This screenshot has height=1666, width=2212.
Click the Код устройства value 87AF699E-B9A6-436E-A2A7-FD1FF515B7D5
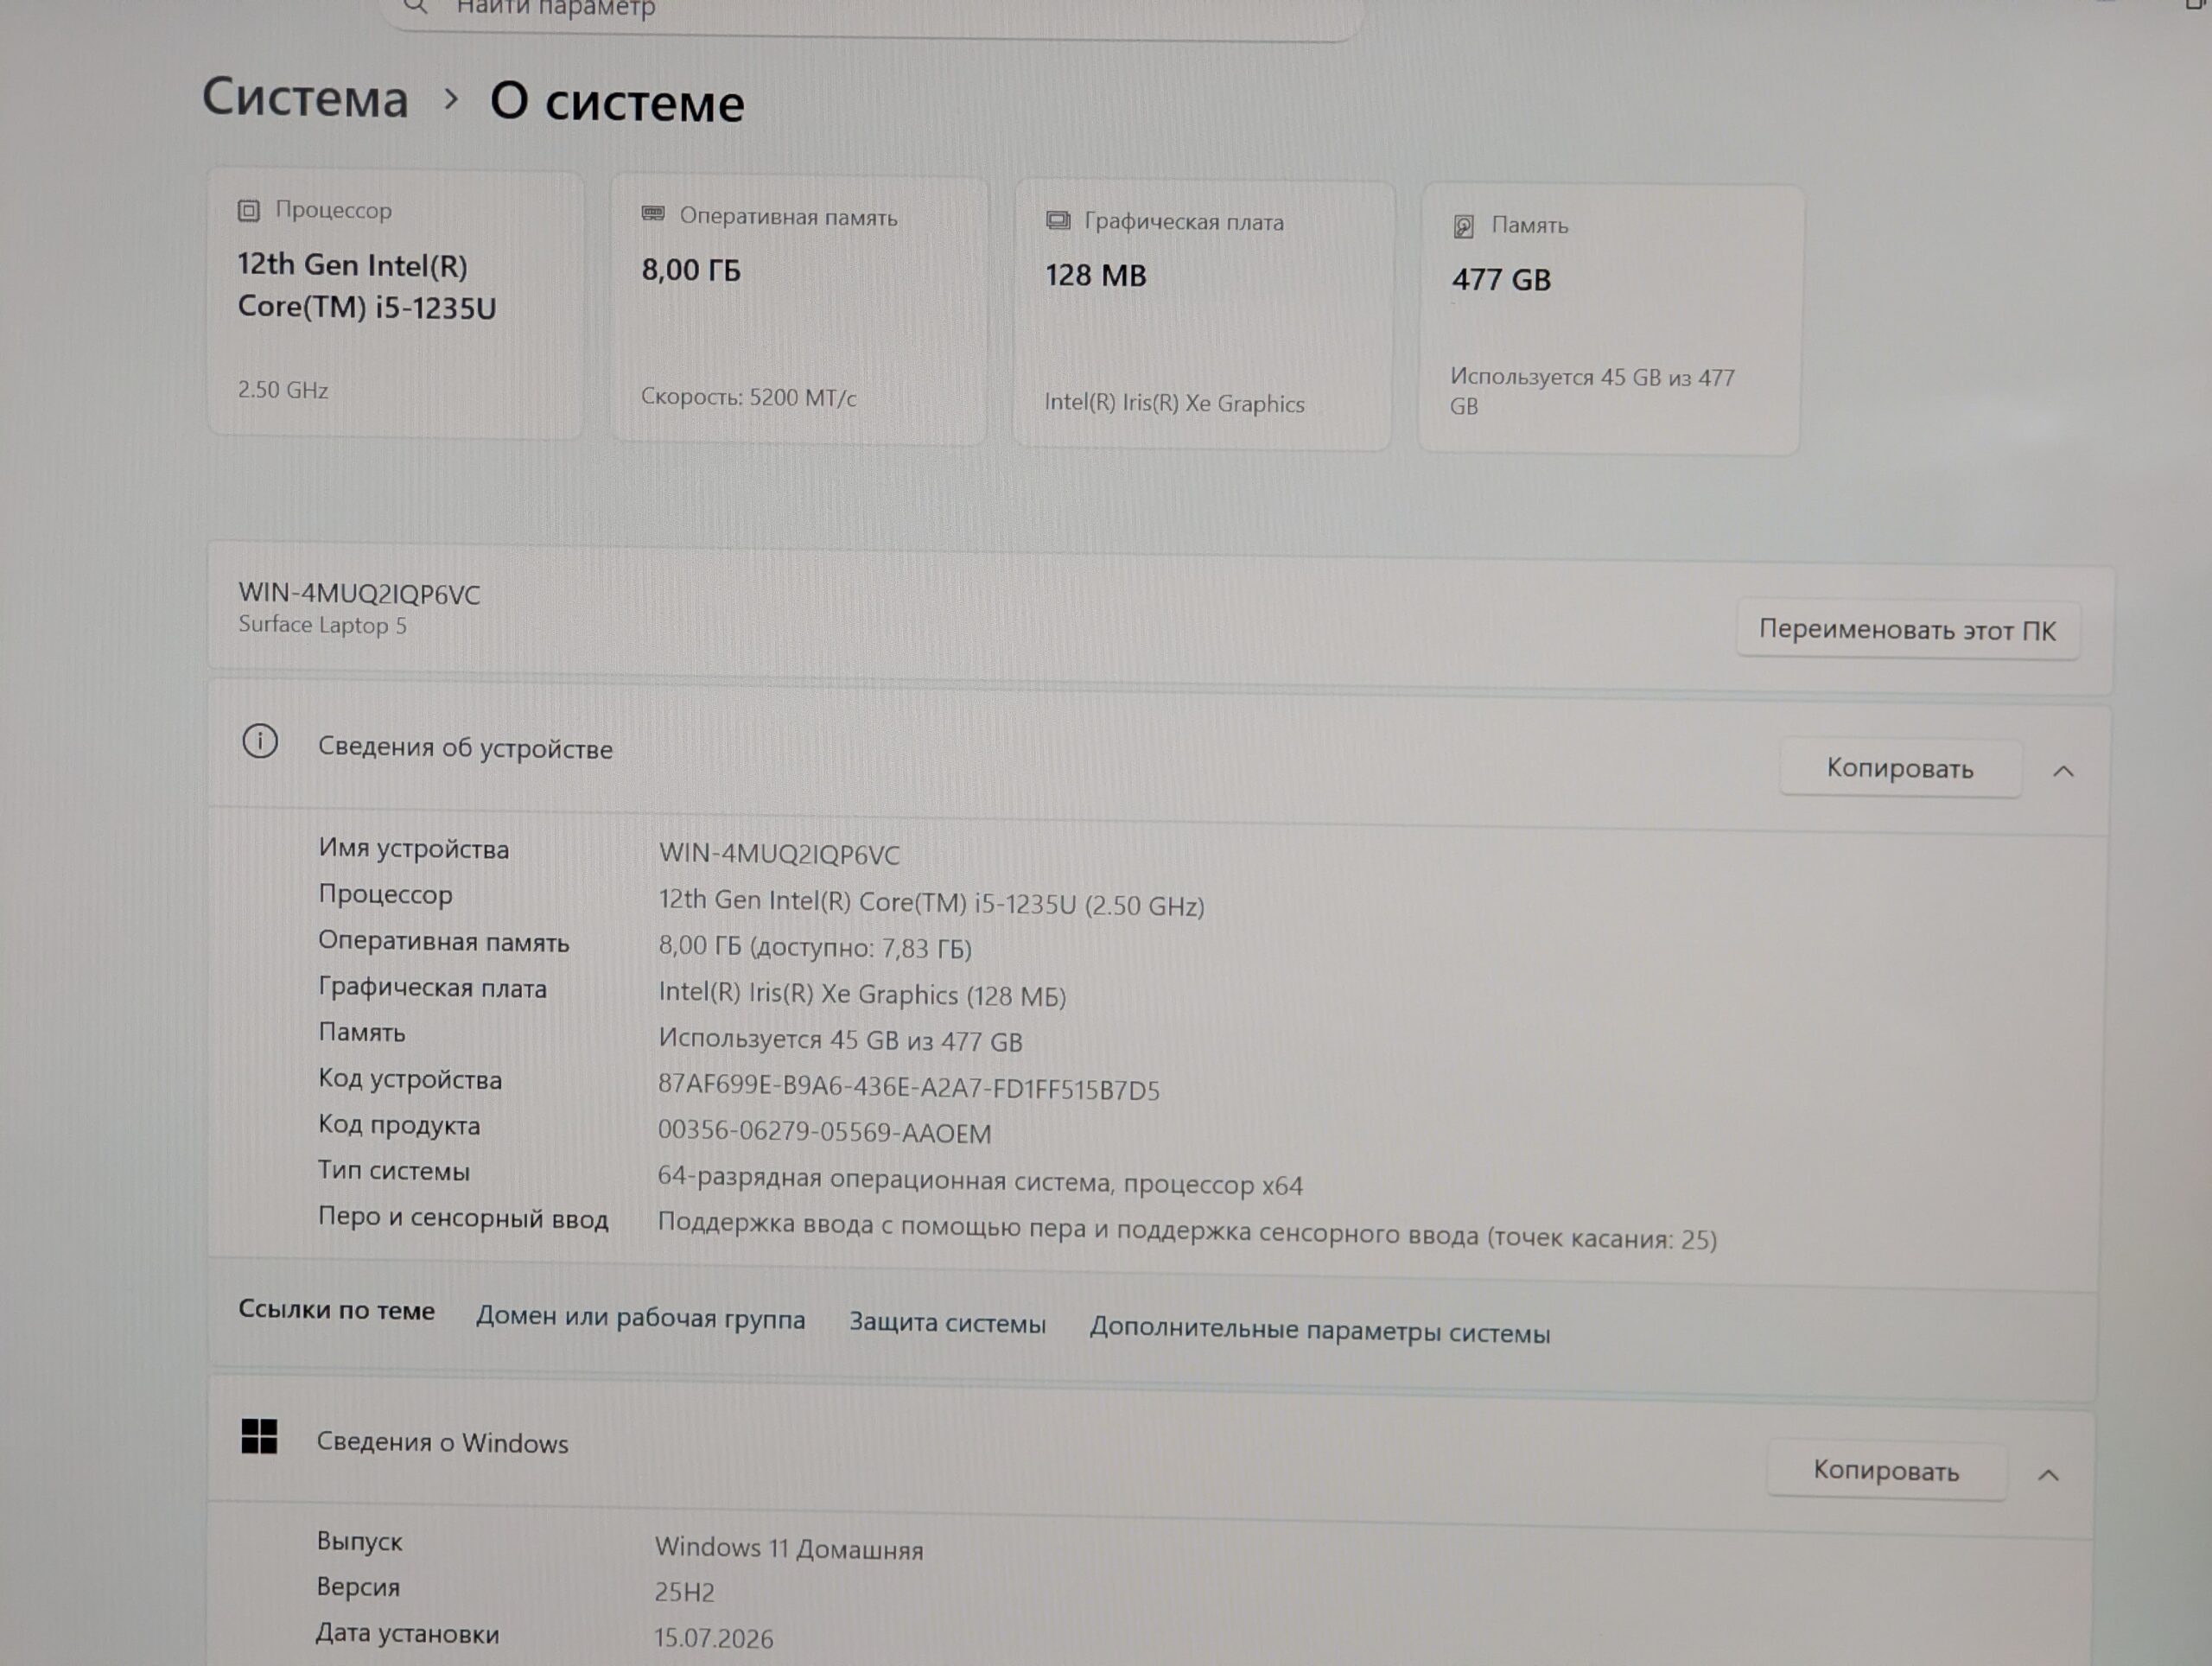coord(909,1088)
